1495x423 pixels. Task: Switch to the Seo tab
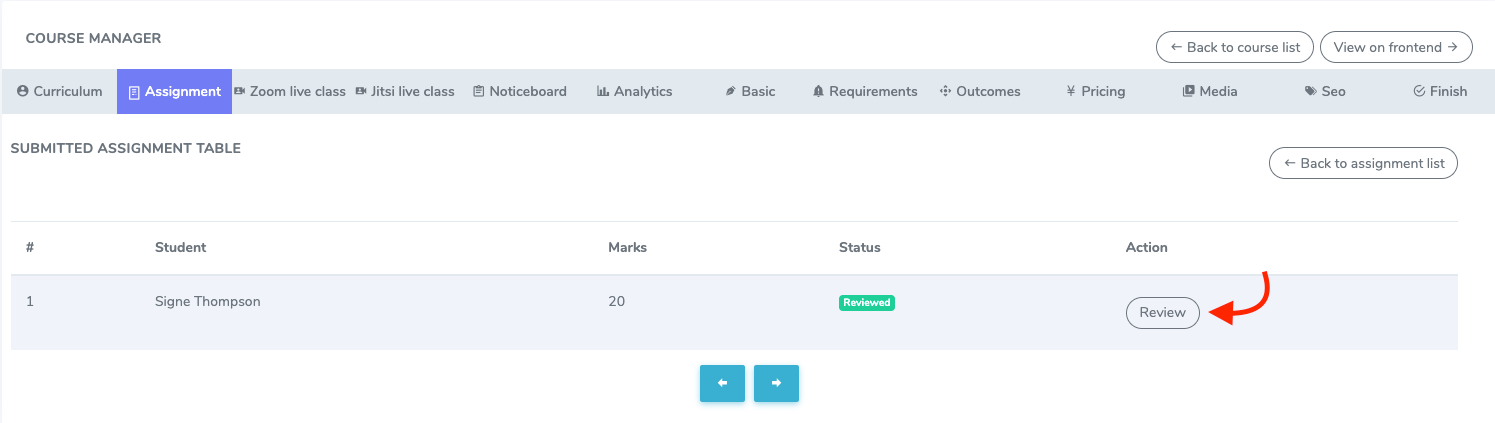click(1324, 91)
